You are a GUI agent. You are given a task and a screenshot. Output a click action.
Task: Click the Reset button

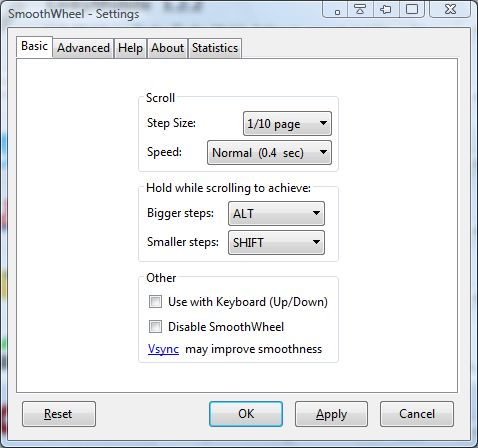pos(59,414)
